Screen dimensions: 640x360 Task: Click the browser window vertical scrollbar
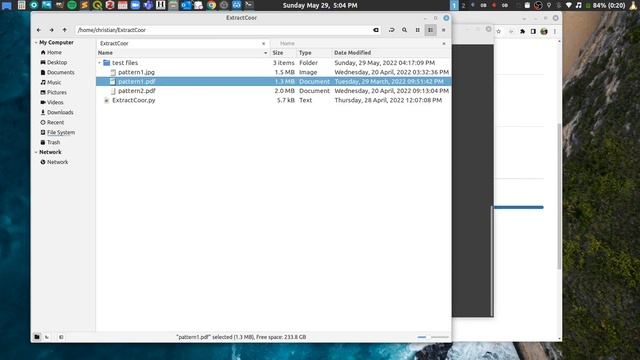pyautogui.click(x=559, y=196)
